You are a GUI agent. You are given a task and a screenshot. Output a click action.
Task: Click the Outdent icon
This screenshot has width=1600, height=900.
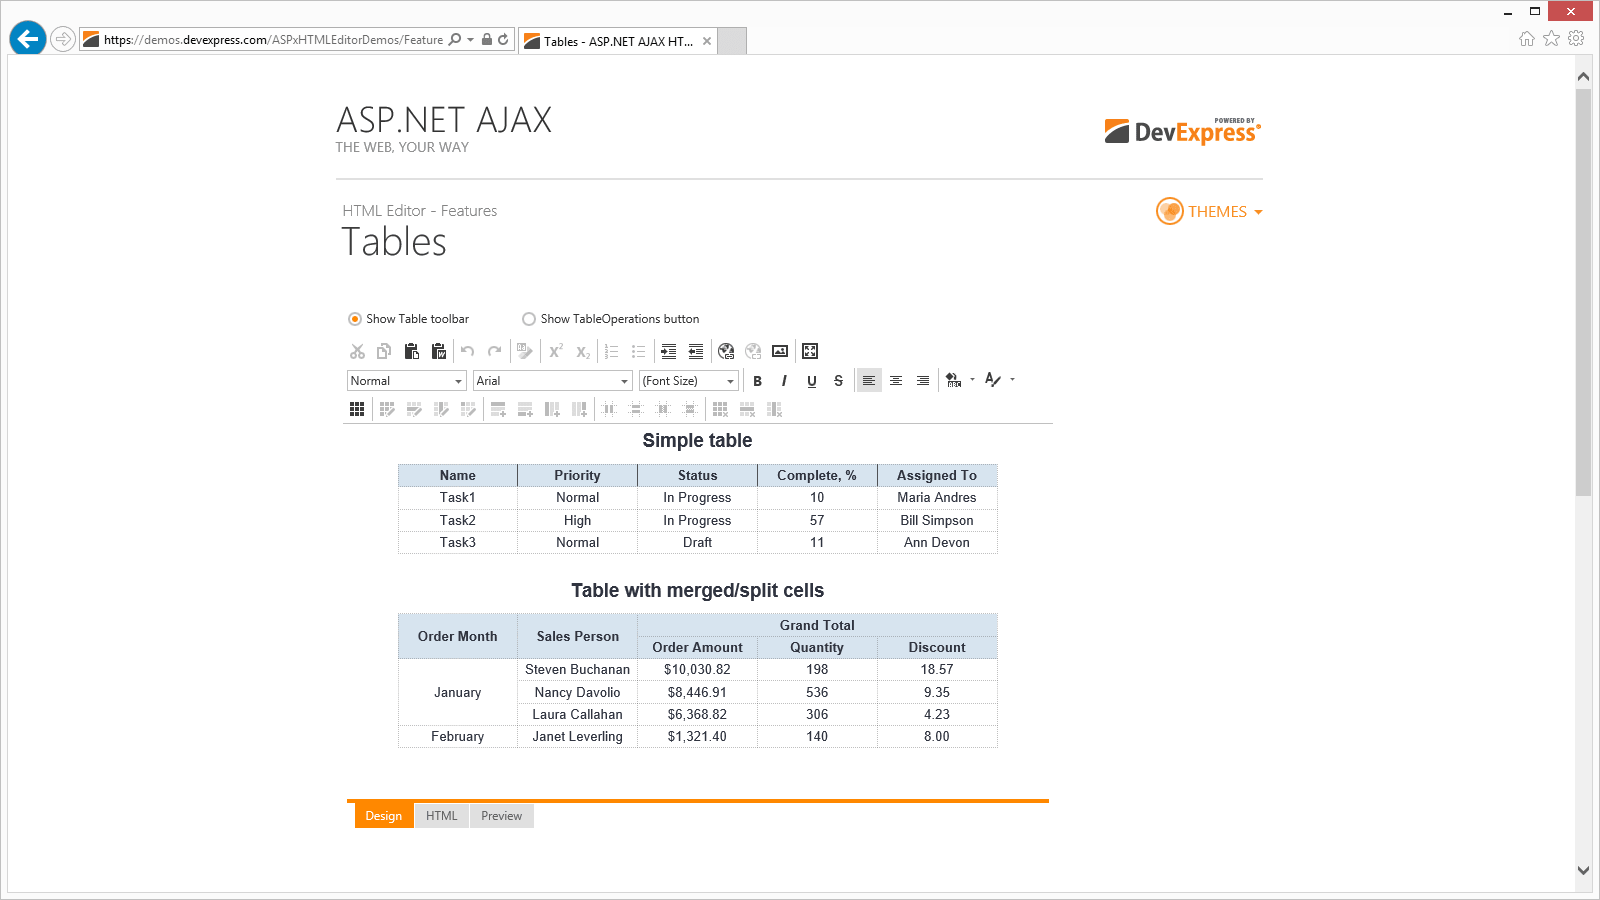pyautogui.click(x=695, y=351)
